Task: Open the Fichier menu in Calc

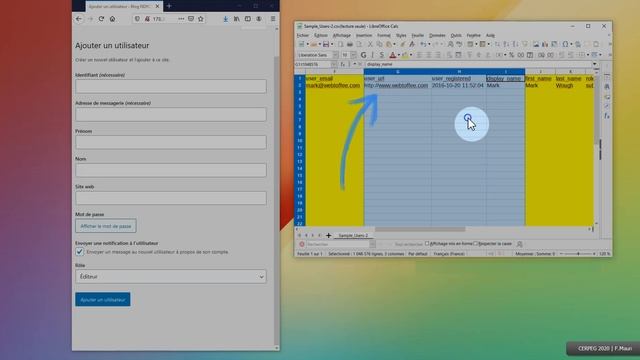Action: click(x=302, y=36)
